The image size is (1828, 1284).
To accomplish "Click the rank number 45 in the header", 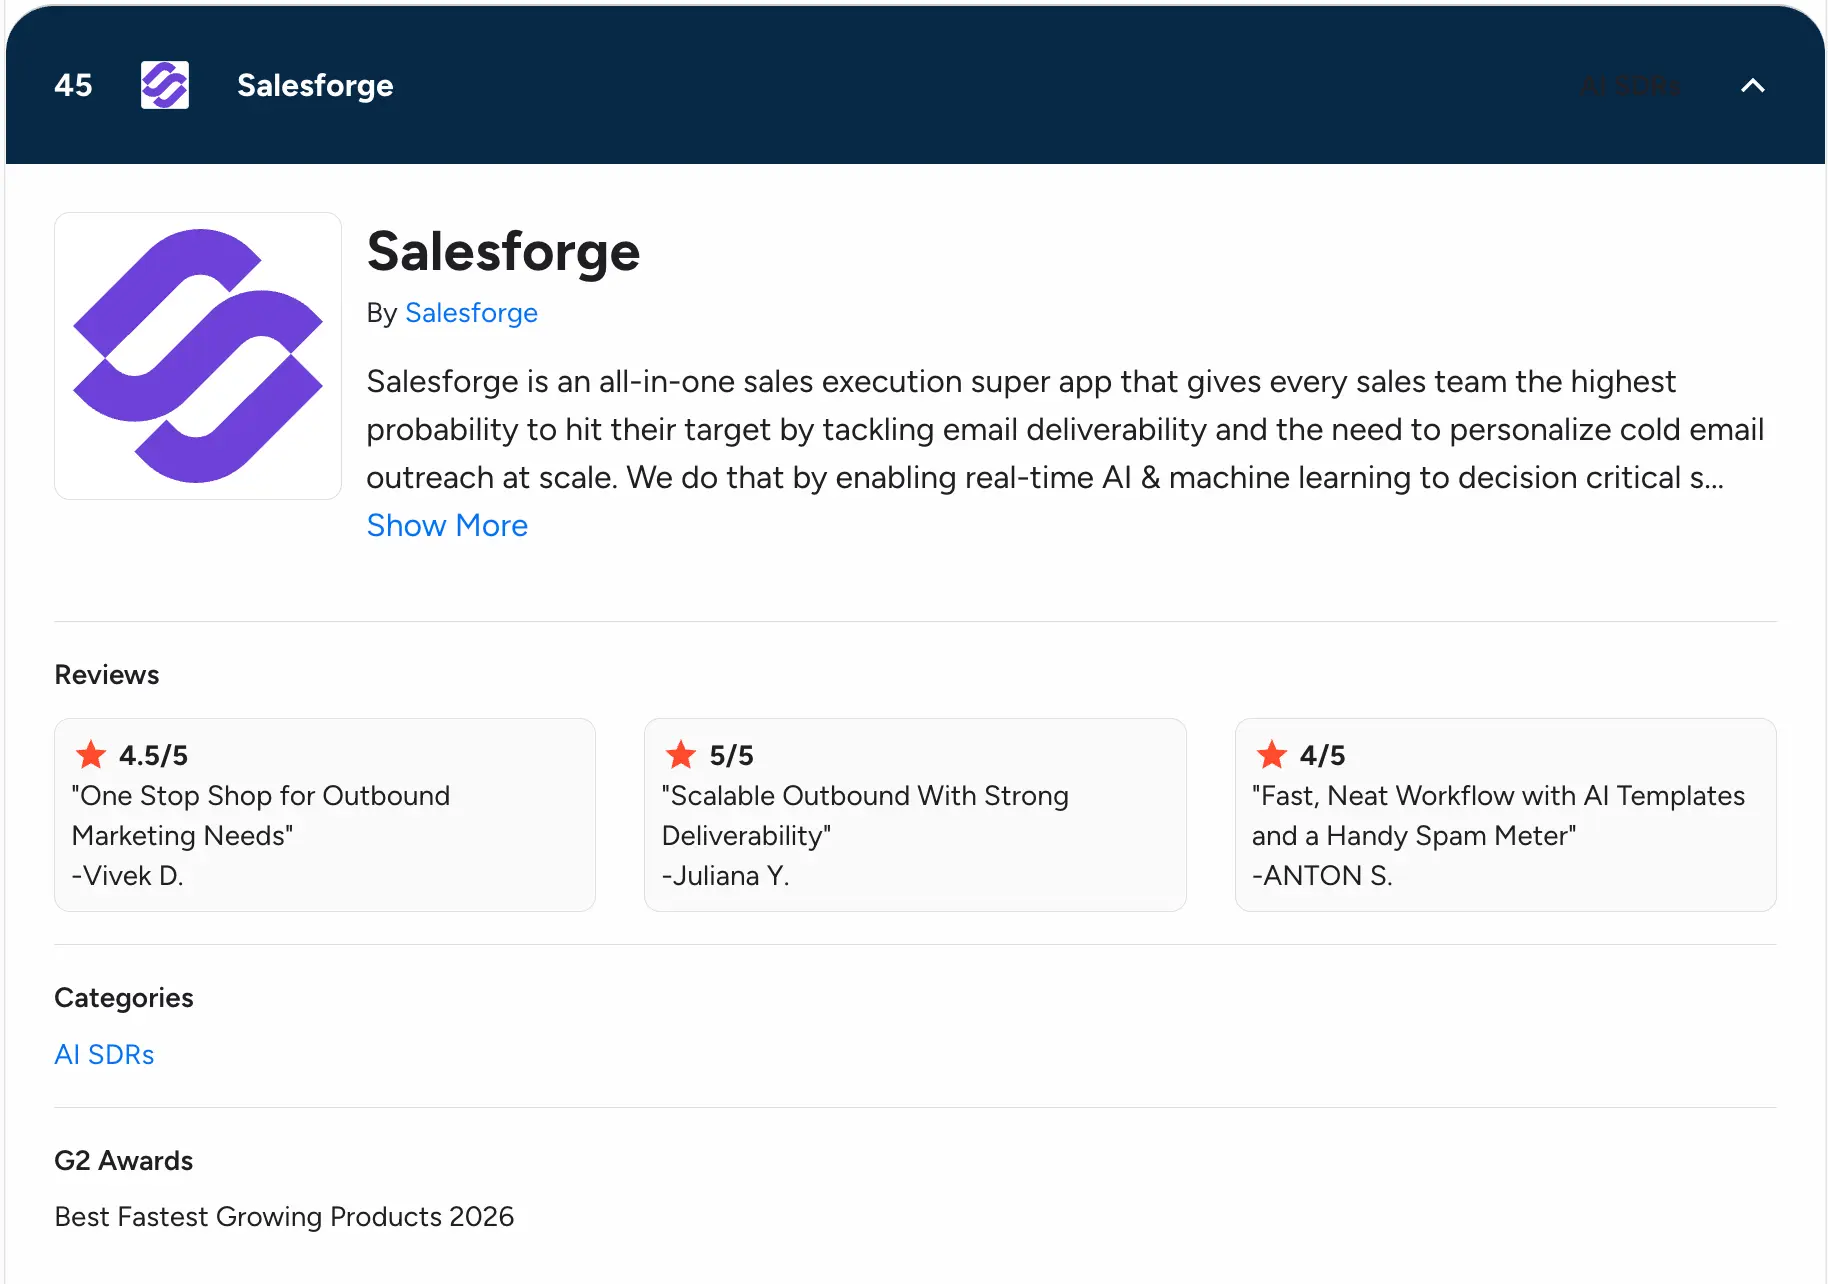I will tap(73, 86).
